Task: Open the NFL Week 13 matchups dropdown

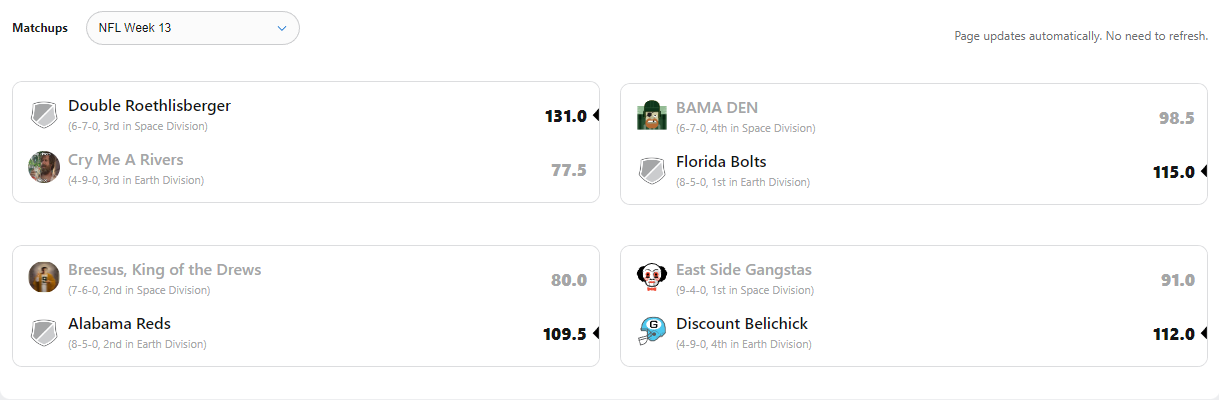Action: click(193, 28)
